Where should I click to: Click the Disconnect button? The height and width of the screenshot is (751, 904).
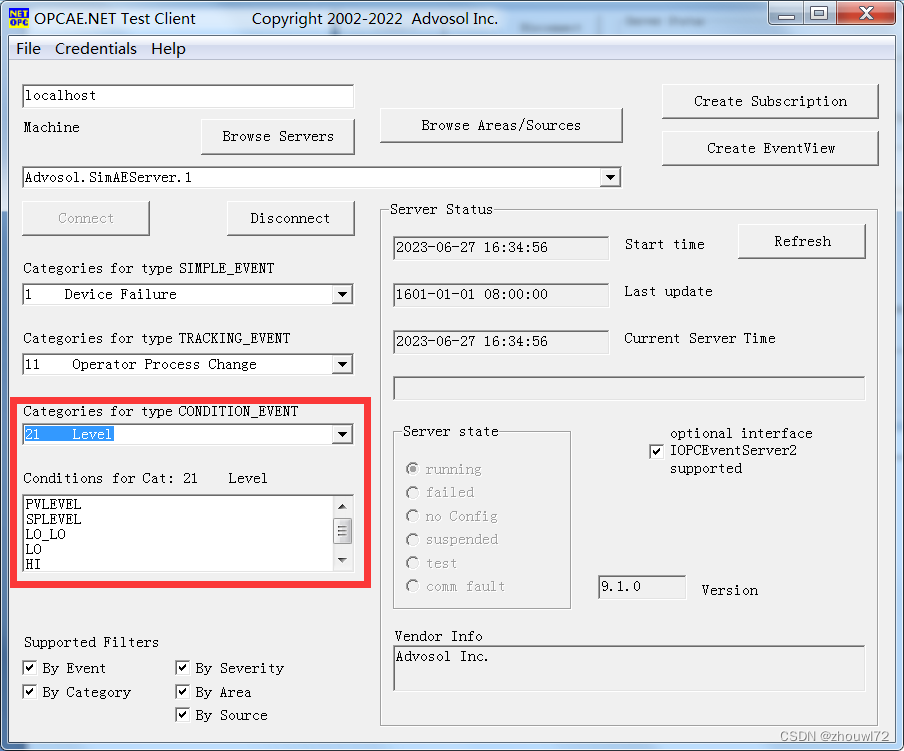[291, 218]
